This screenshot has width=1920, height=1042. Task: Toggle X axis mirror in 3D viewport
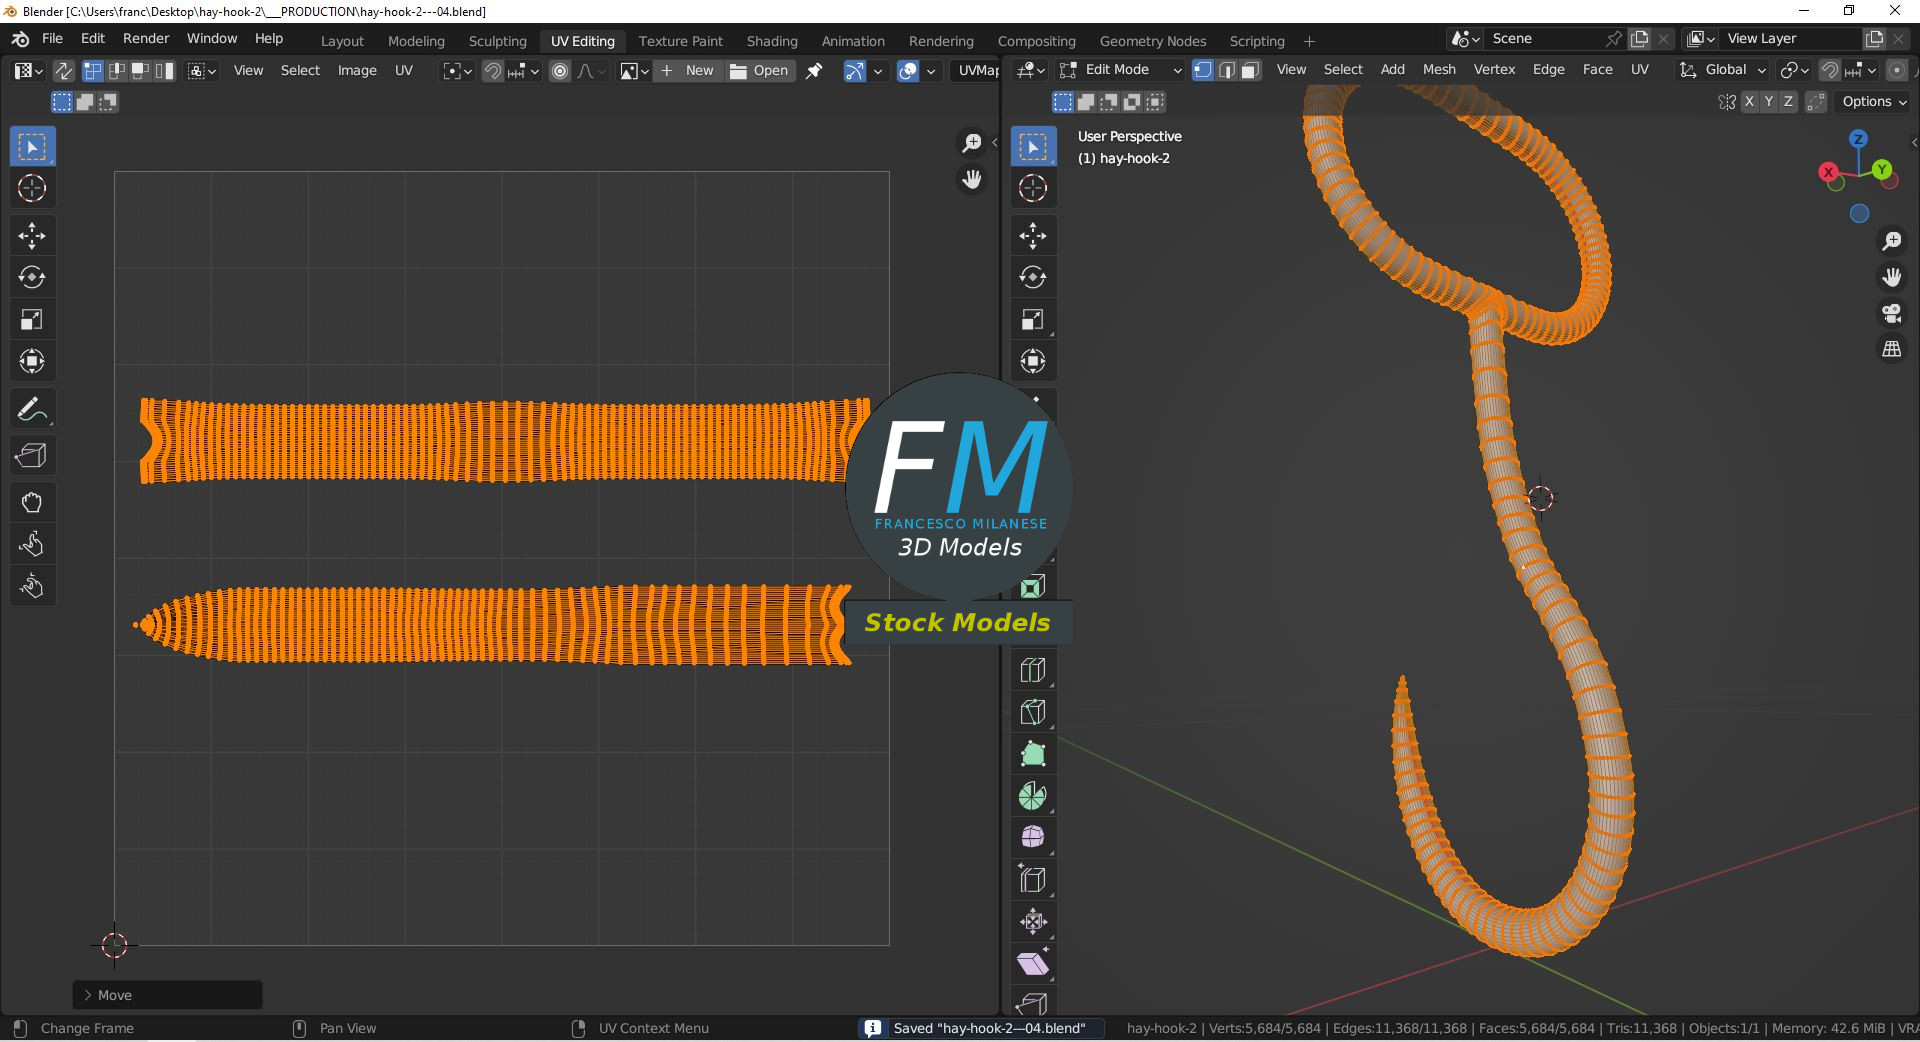pos(1749,102)
